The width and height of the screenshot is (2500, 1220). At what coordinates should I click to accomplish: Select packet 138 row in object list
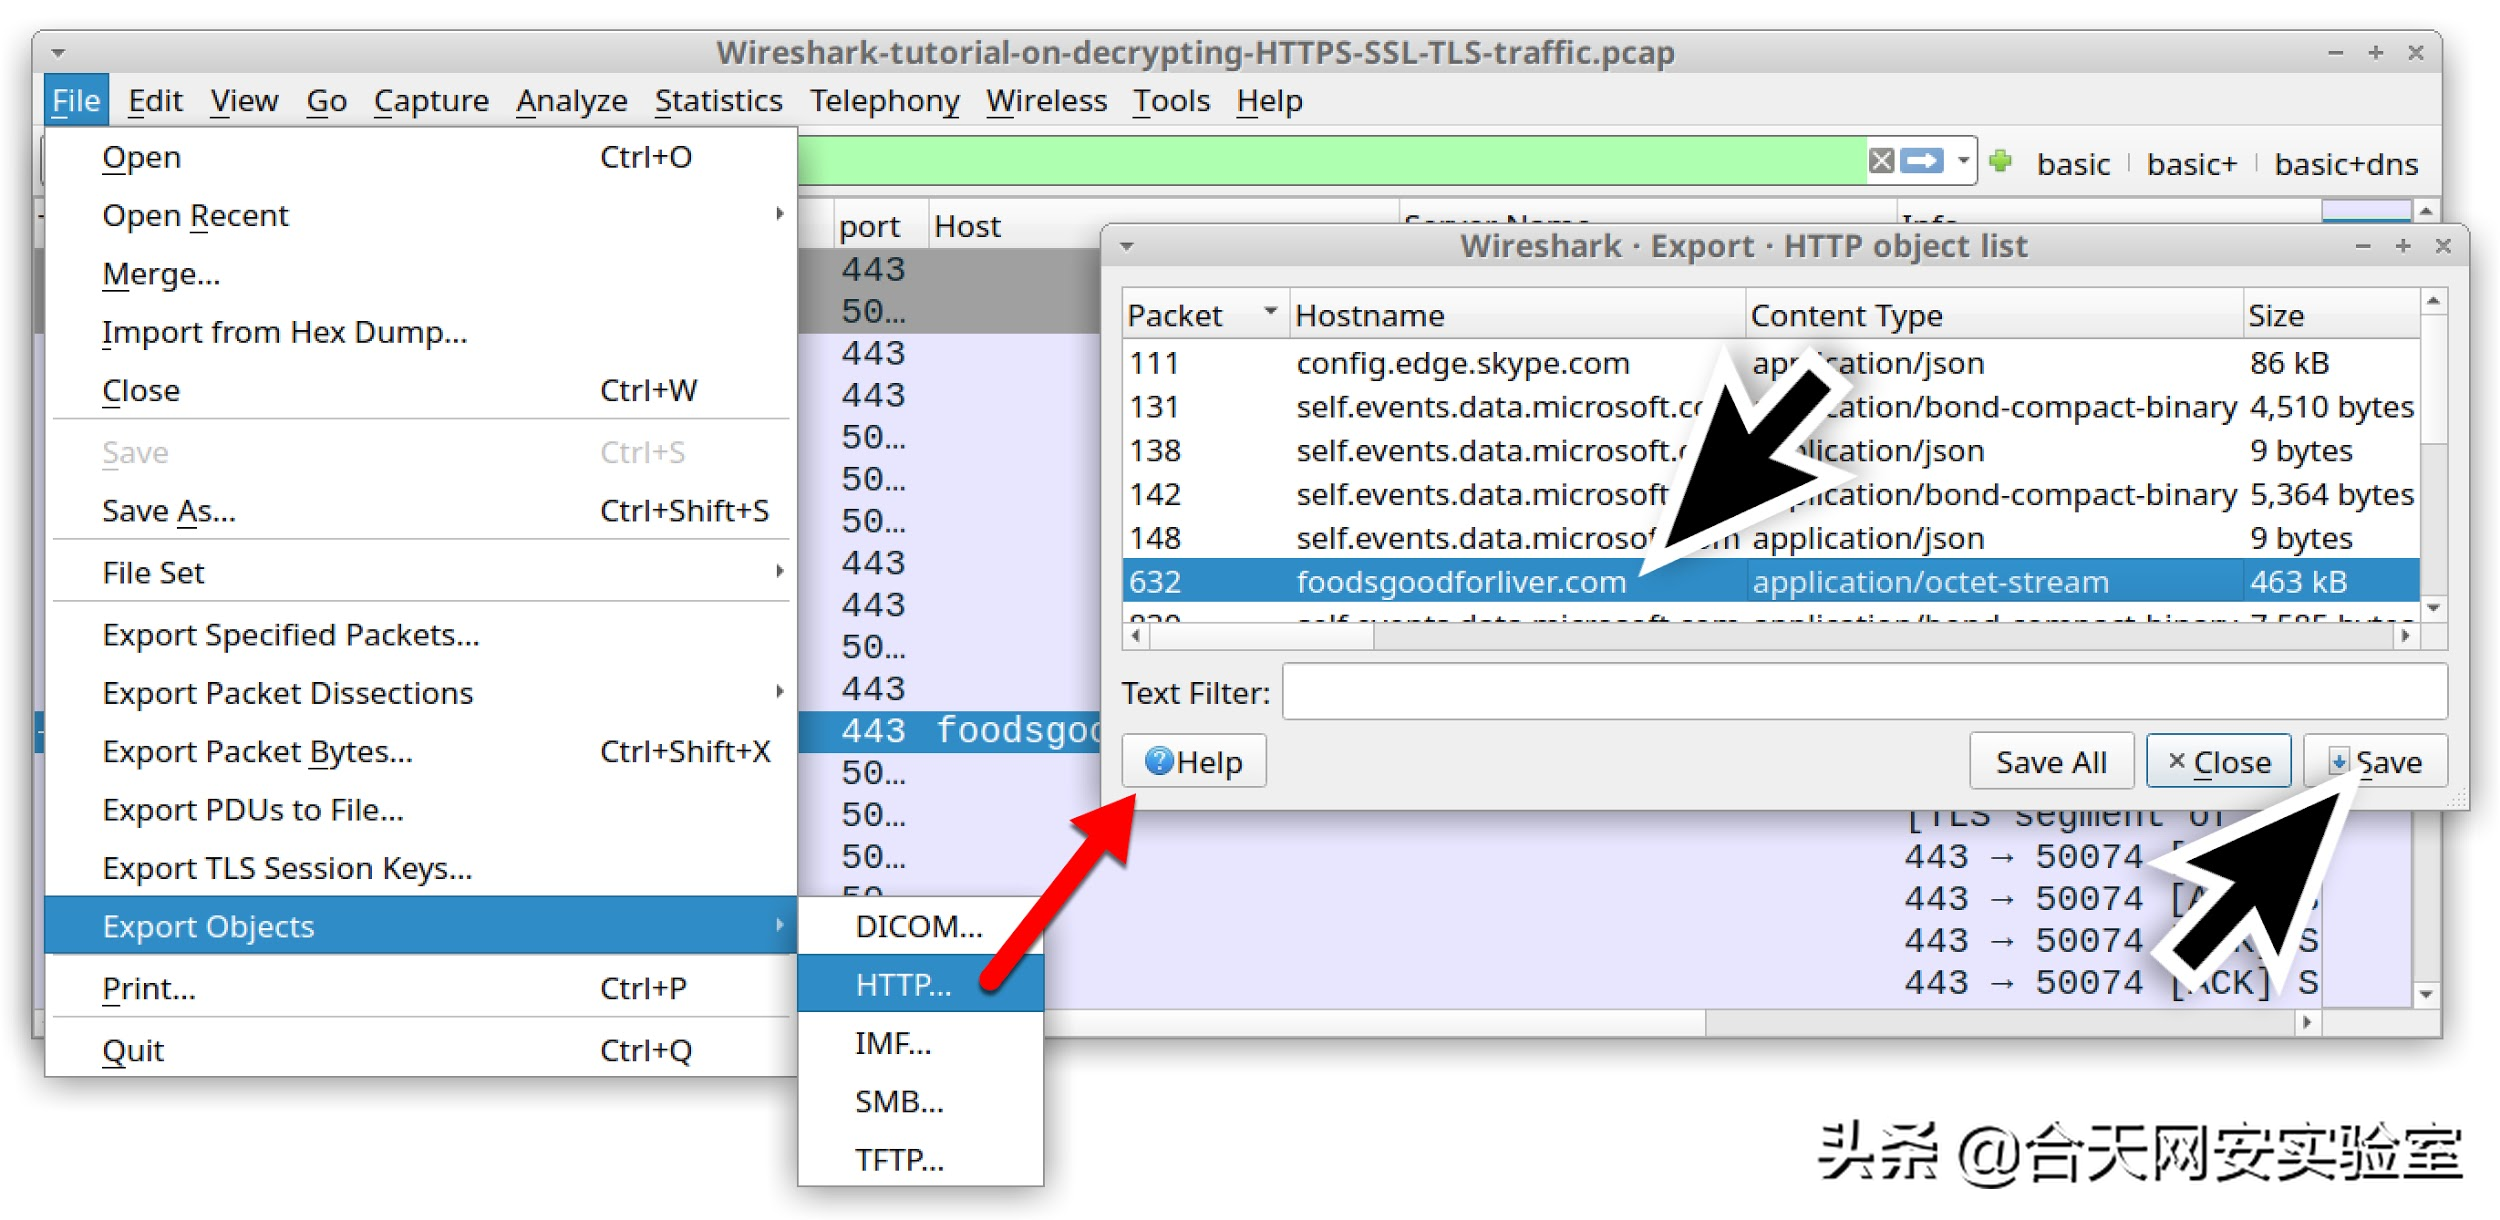pyautogui.click(x=1771, y=450)
